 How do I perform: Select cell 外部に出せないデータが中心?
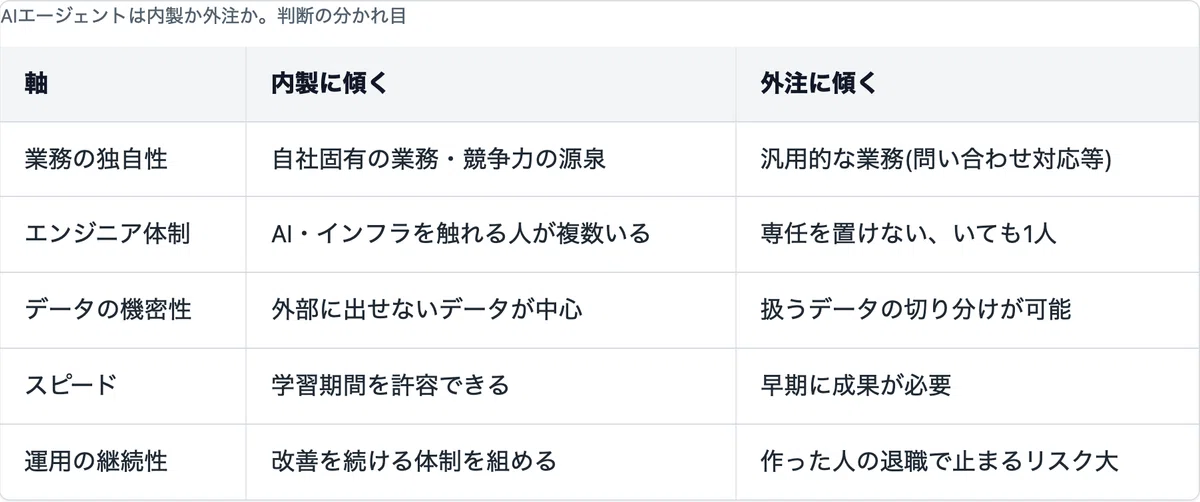click(427, 310)
